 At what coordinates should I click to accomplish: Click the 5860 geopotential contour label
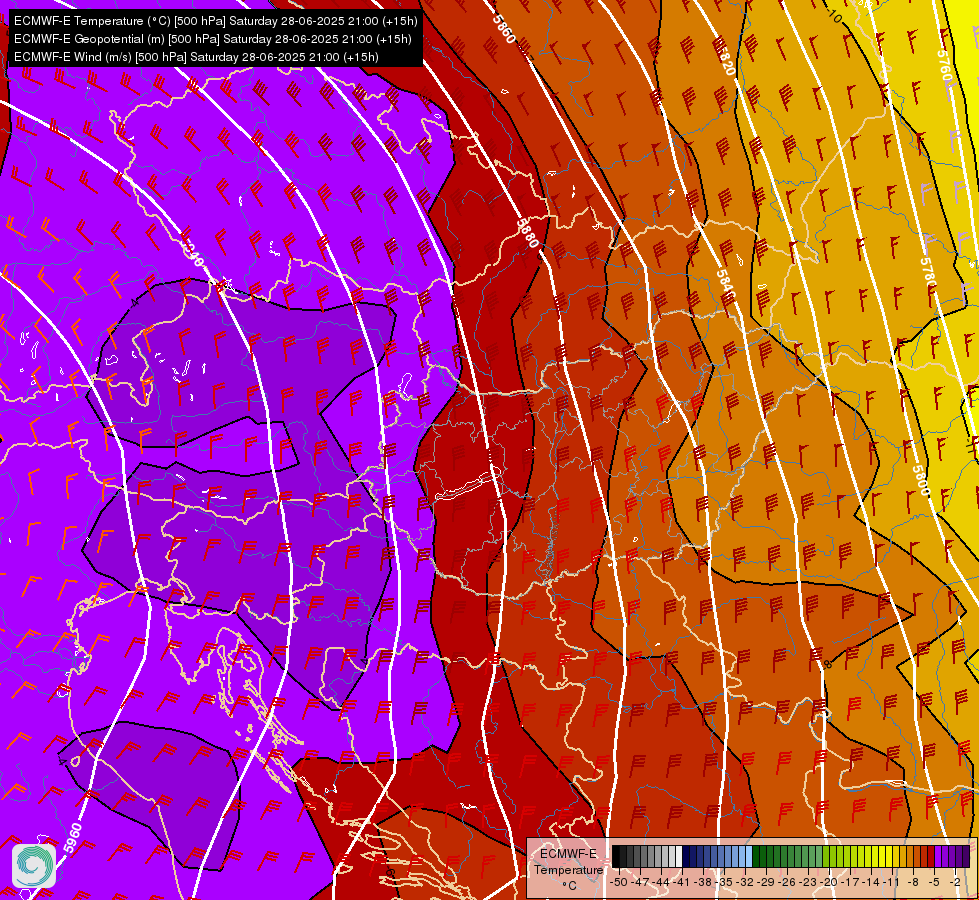click(504, 29)
